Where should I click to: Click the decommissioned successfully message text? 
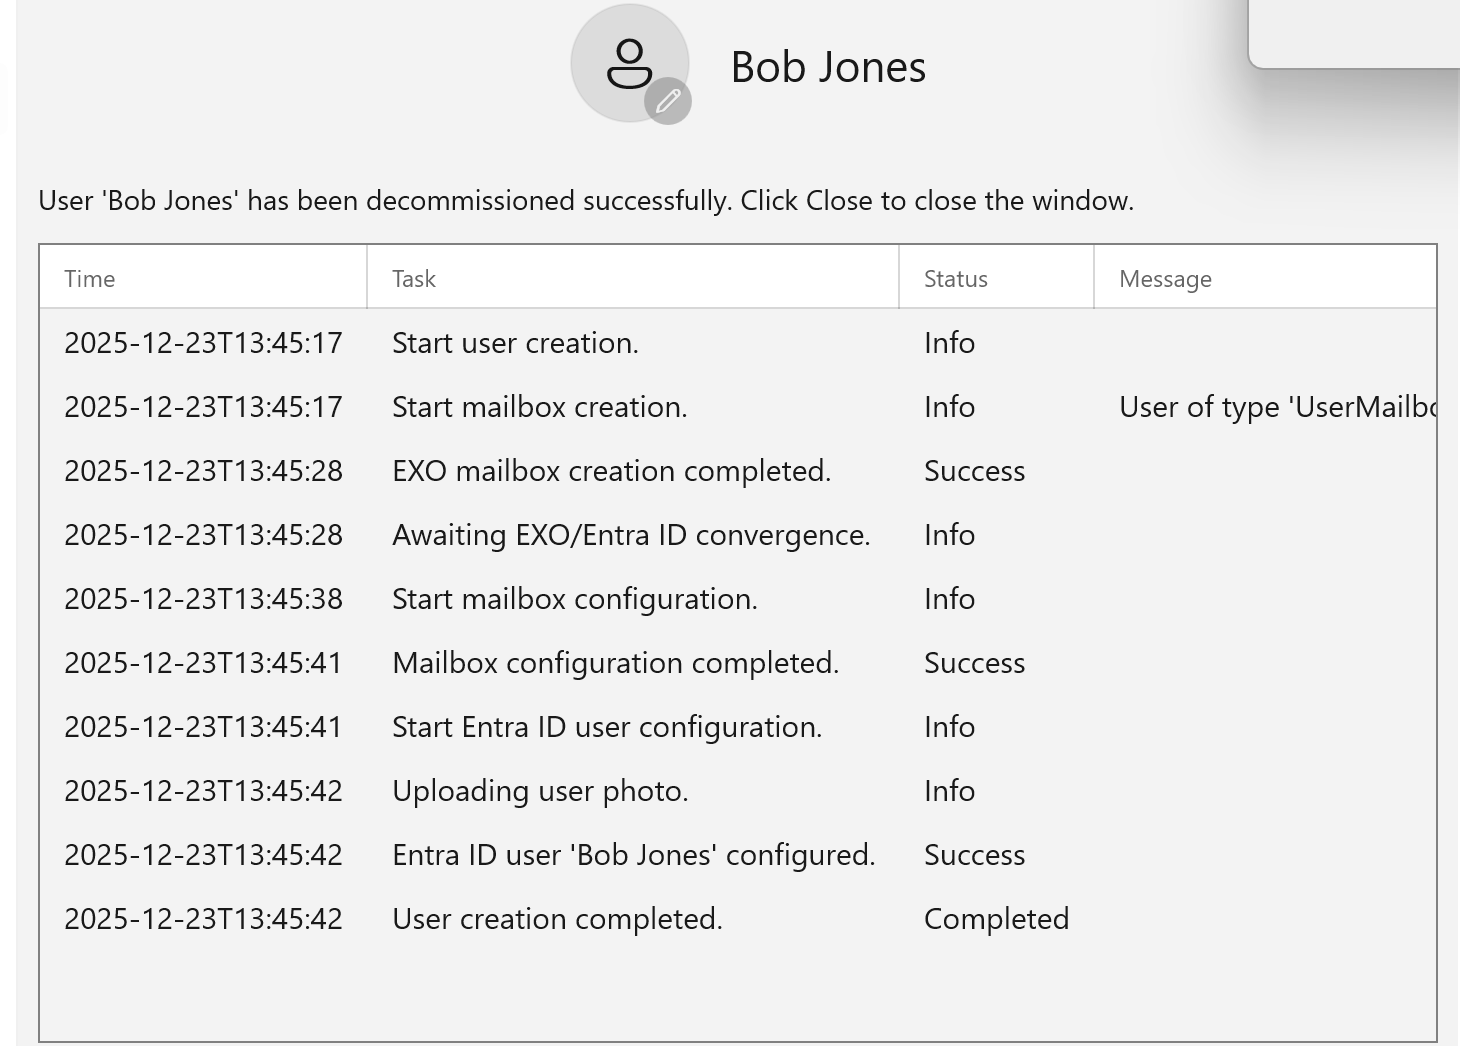tap(585, 200)
